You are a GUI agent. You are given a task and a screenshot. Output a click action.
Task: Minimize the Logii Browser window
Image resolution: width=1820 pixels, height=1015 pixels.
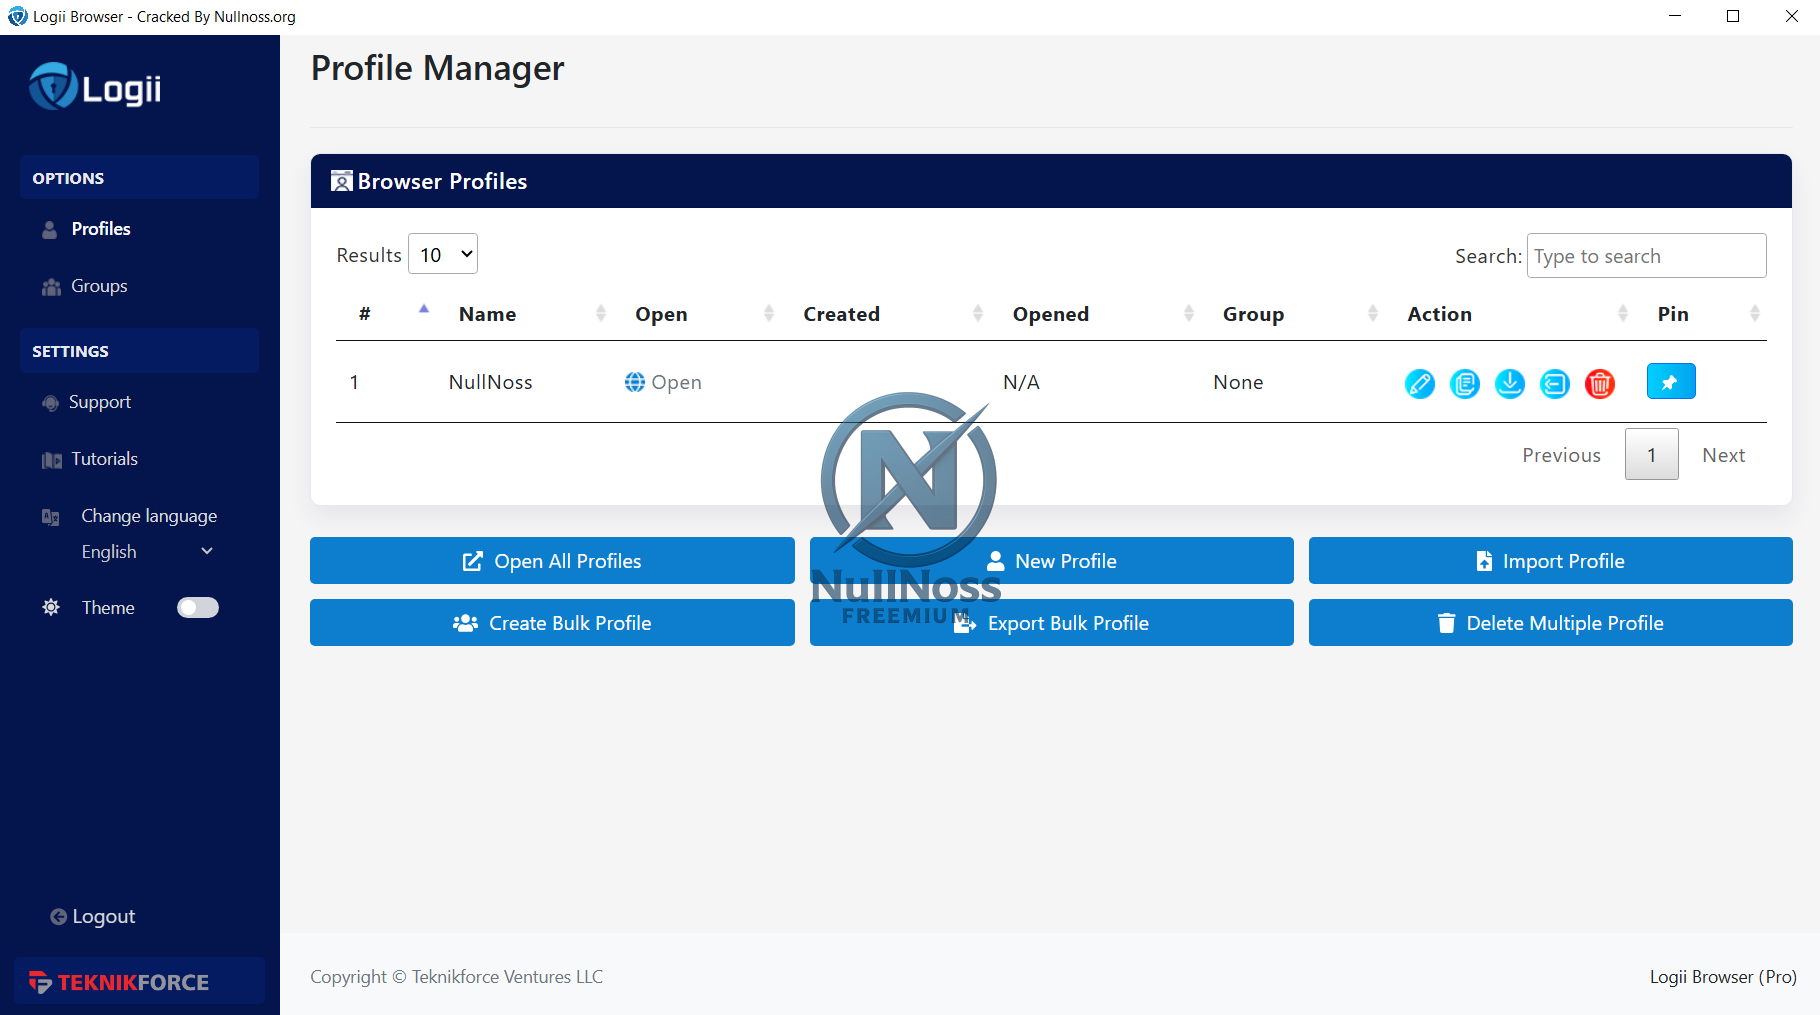[x=1675, y=16]
